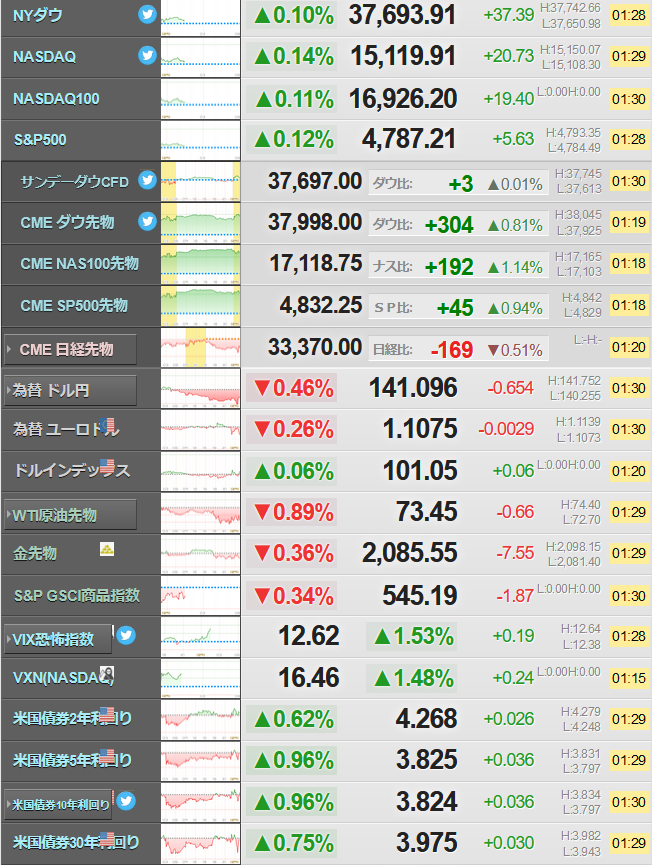653x865 pixels.
Task: Open the NASDAQ index link
Action: pos(45,57)
